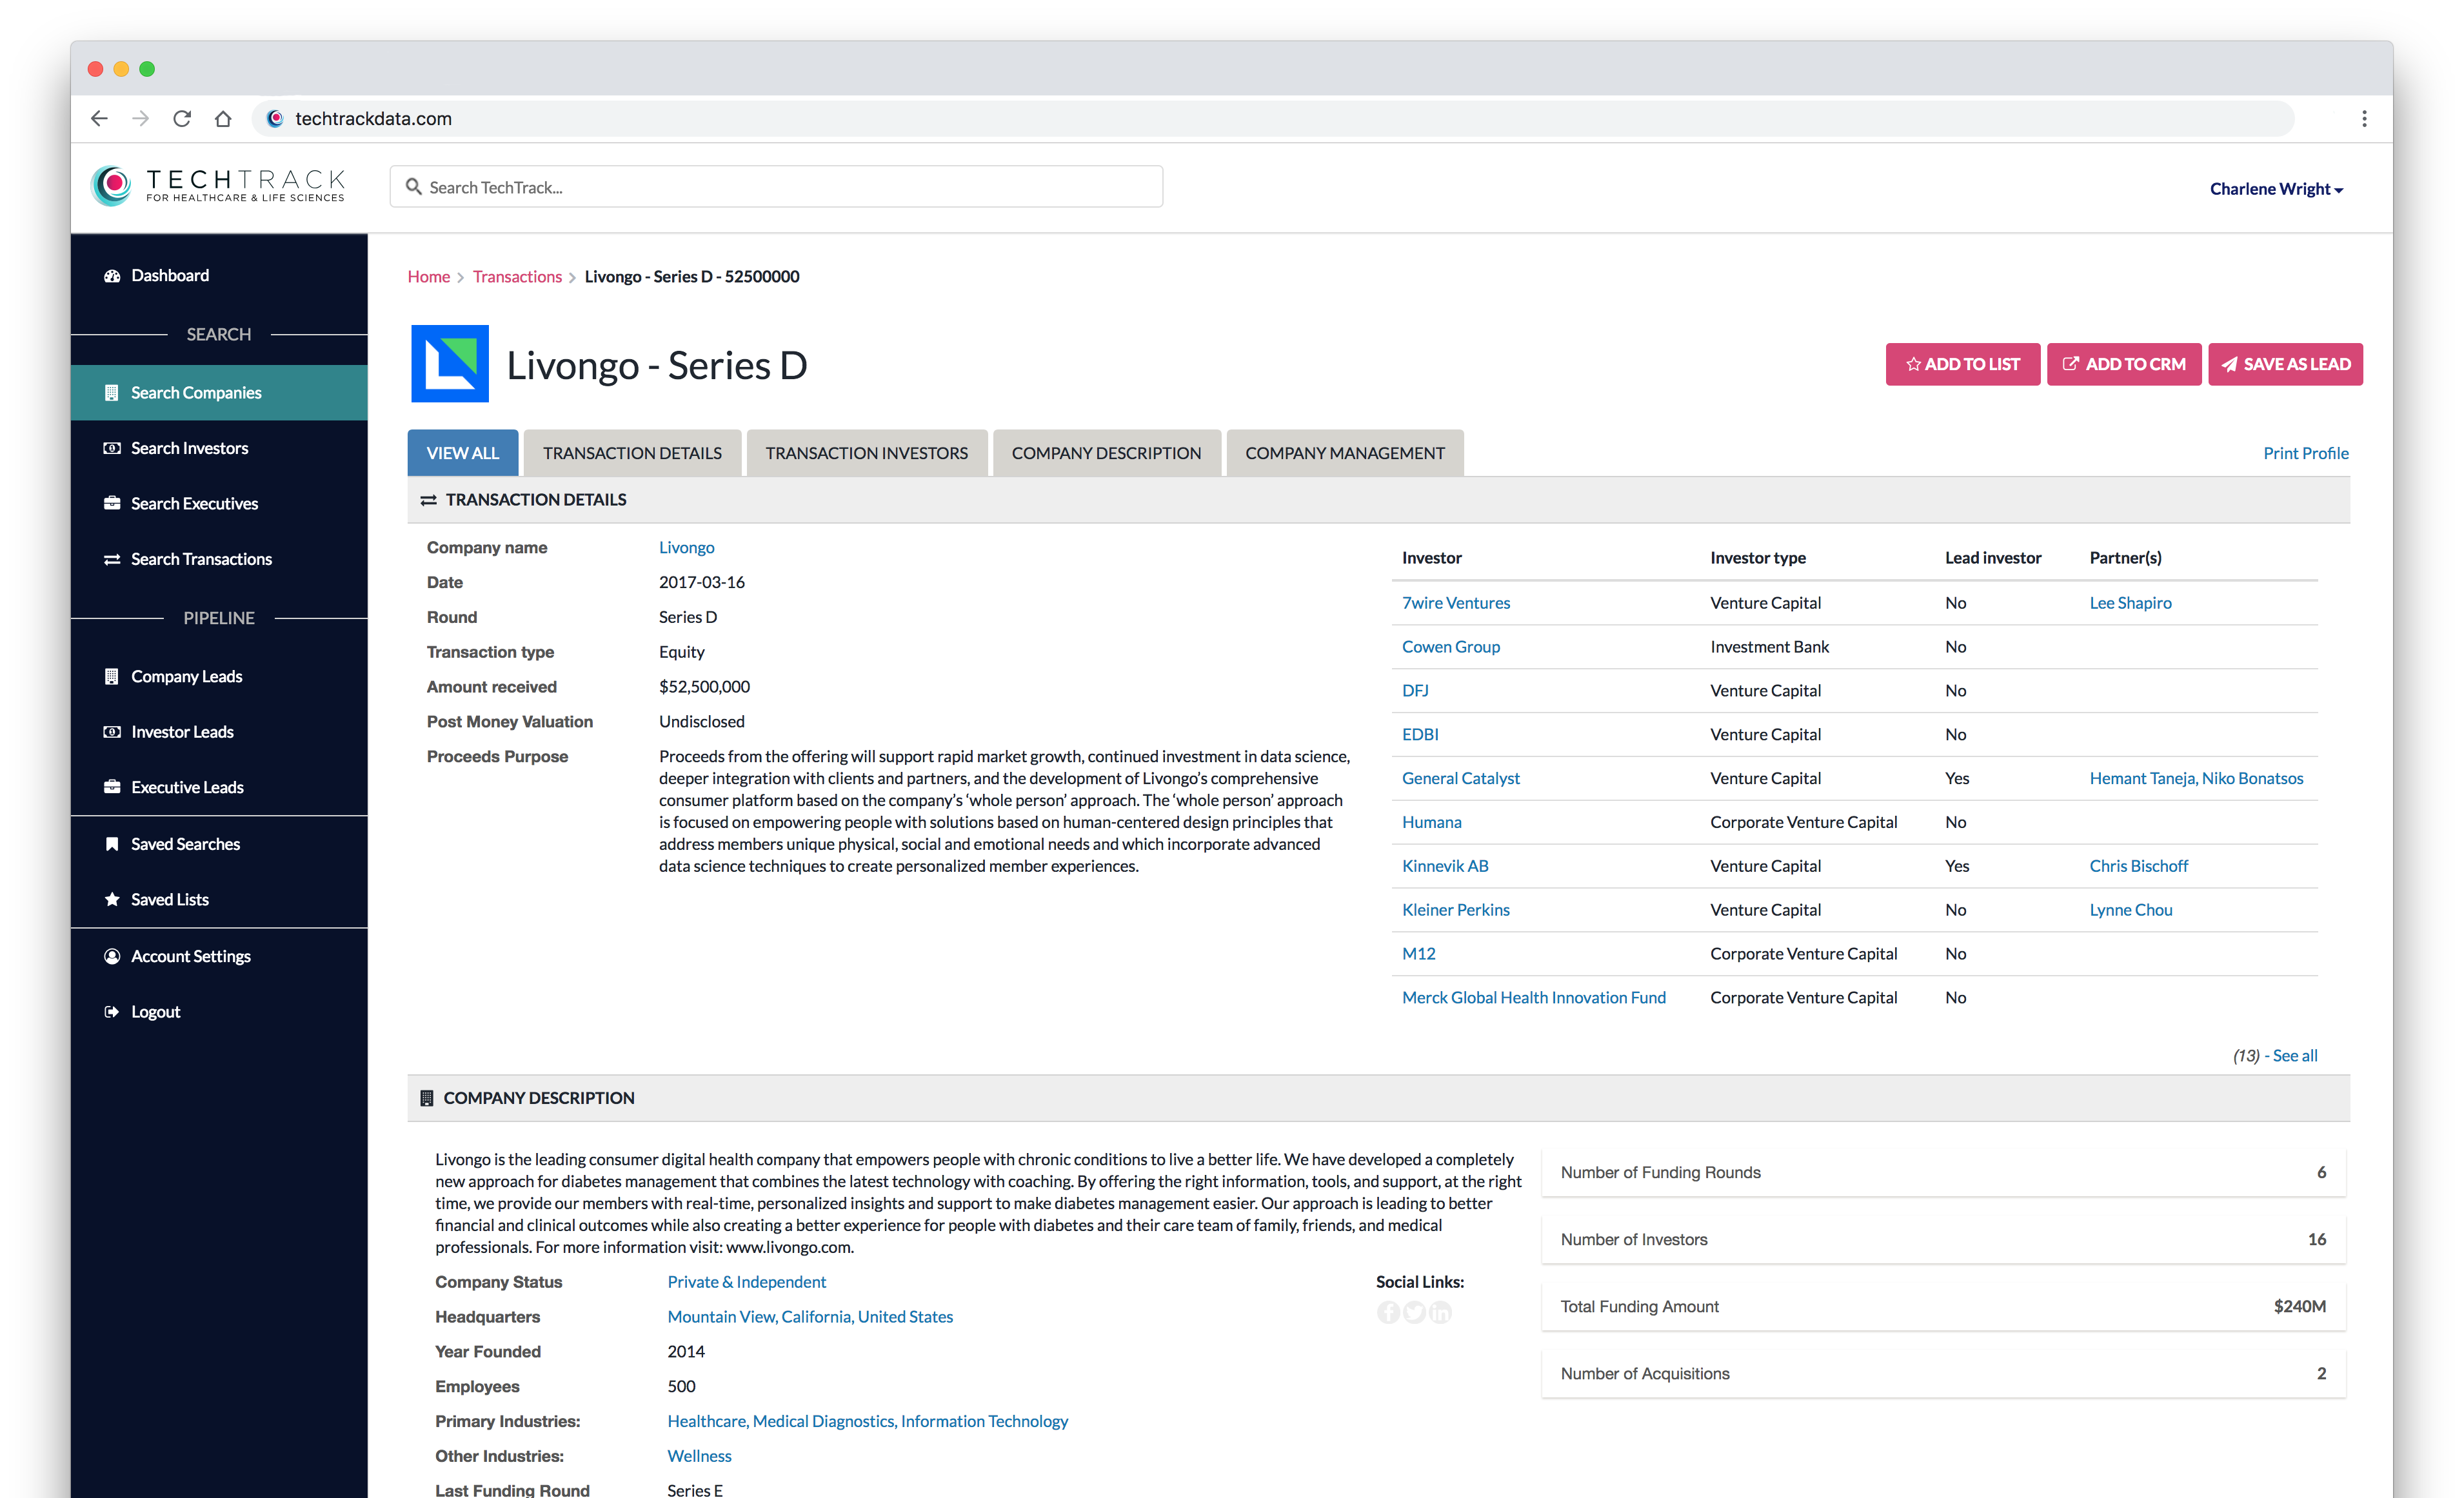This screenshot has height=1498, width=2464.
Task: Open the 7wire Ventures investor link
Action: [x=1456, y=603]
